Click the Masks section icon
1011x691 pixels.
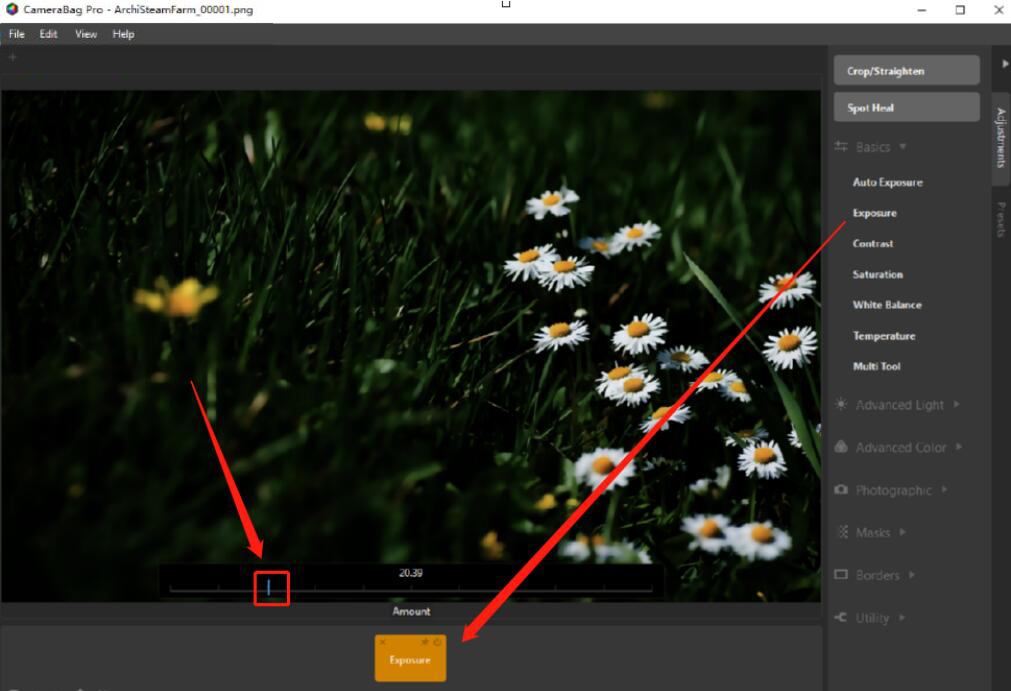coord(841,532)
